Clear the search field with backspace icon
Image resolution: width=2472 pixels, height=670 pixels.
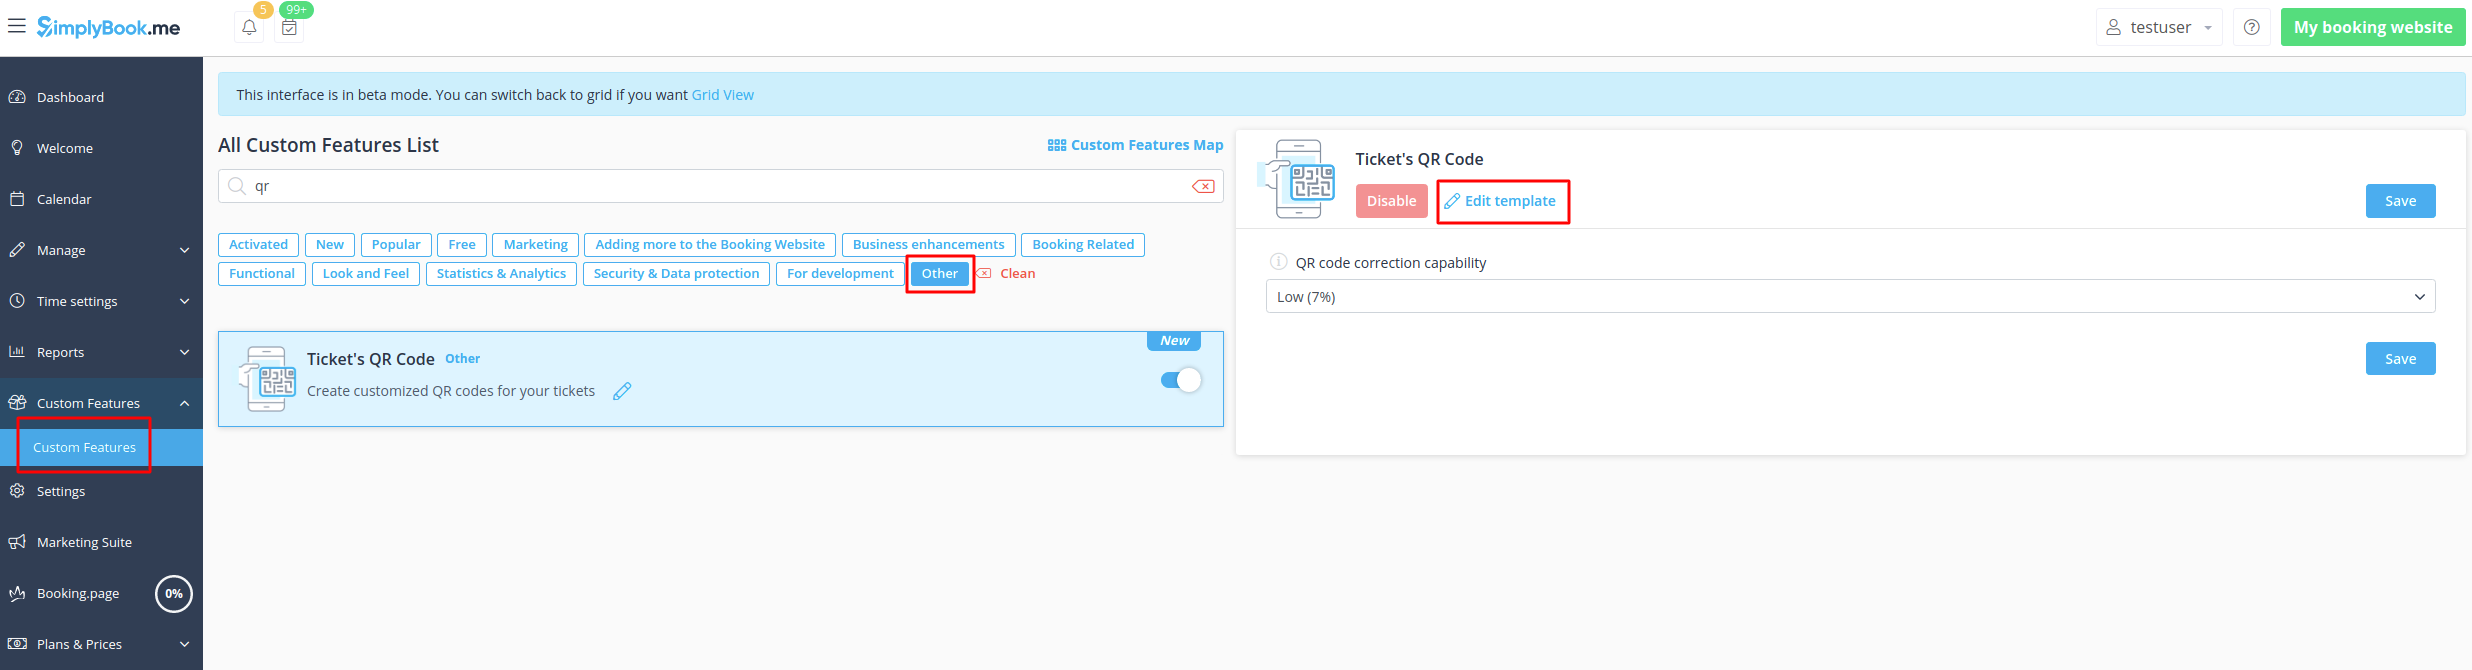pos(1203,187)
